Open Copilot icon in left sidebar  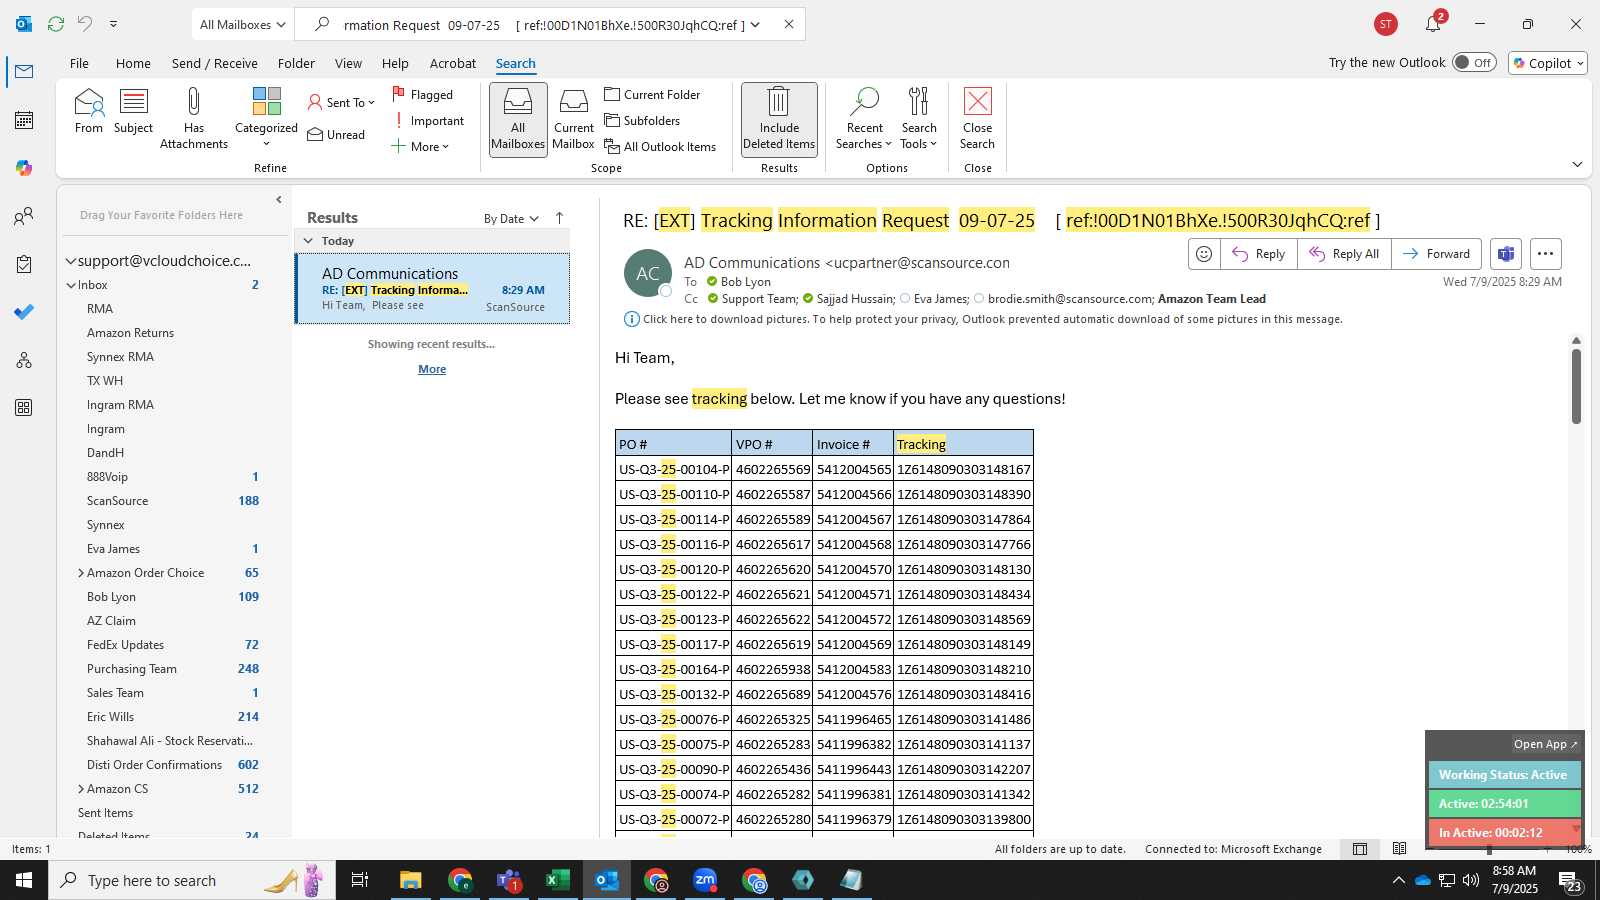point(24,168)
